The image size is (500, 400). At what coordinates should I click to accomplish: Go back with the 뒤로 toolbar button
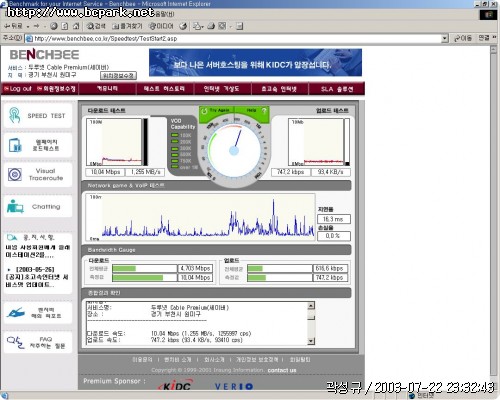(13, 26)
